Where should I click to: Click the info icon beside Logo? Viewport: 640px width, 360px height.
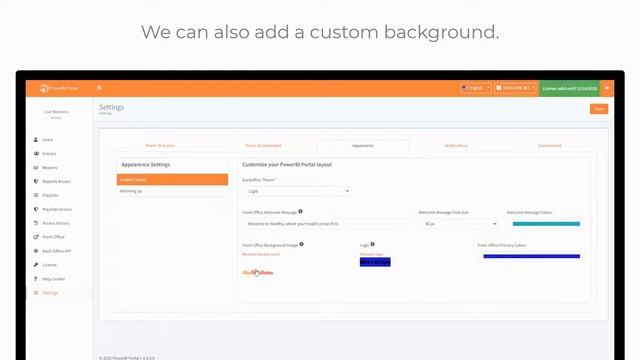372,244
